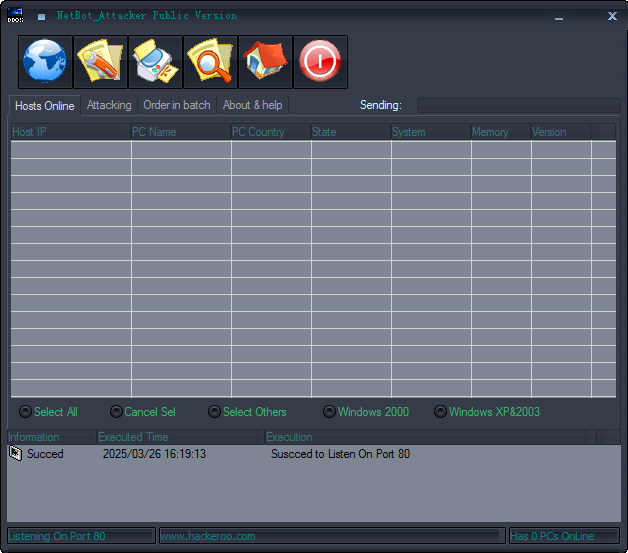This screenshot has width=628, height=553.
Task: Click the magnifying glass search icon
Action: (210, 62)
